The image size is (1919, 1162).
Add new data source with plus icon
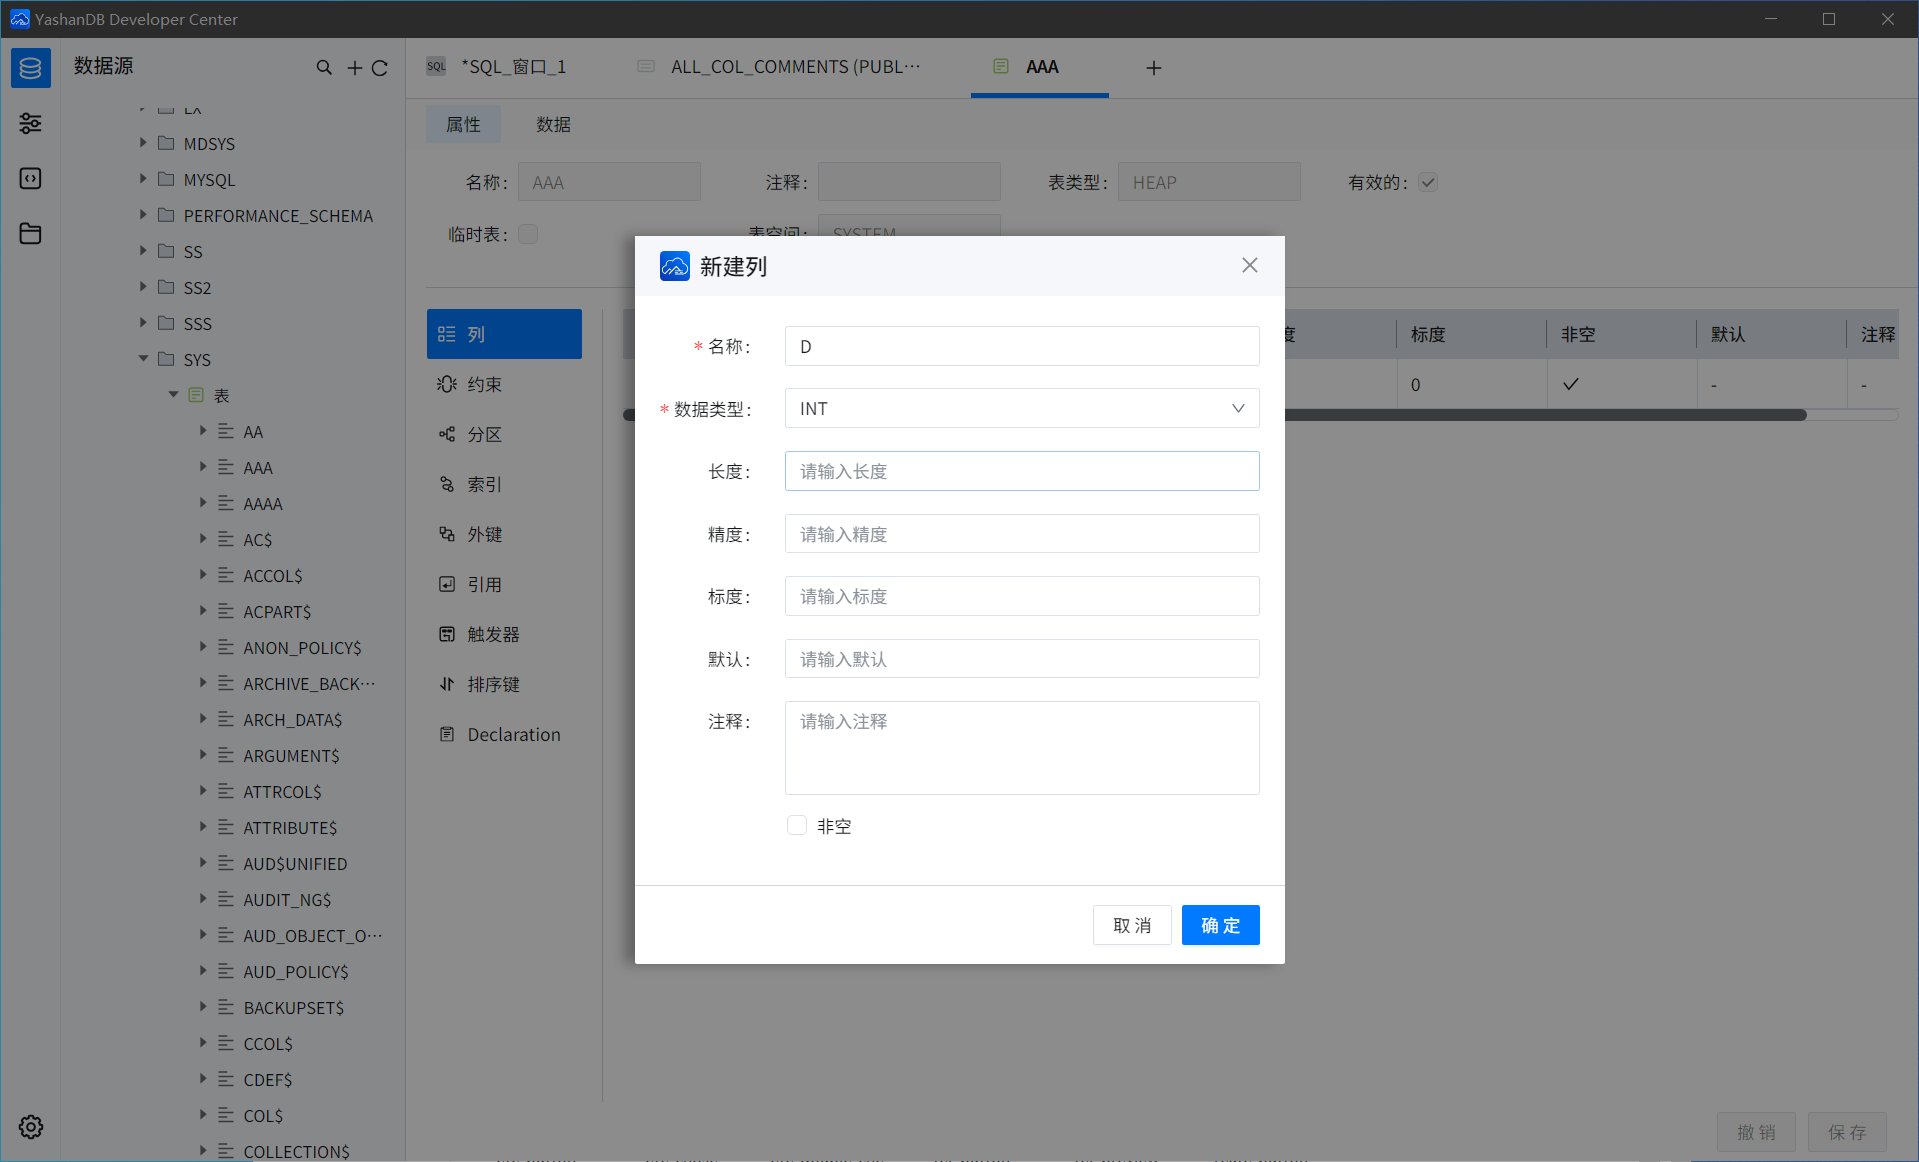pyautogui.click(x=354, y=68)
